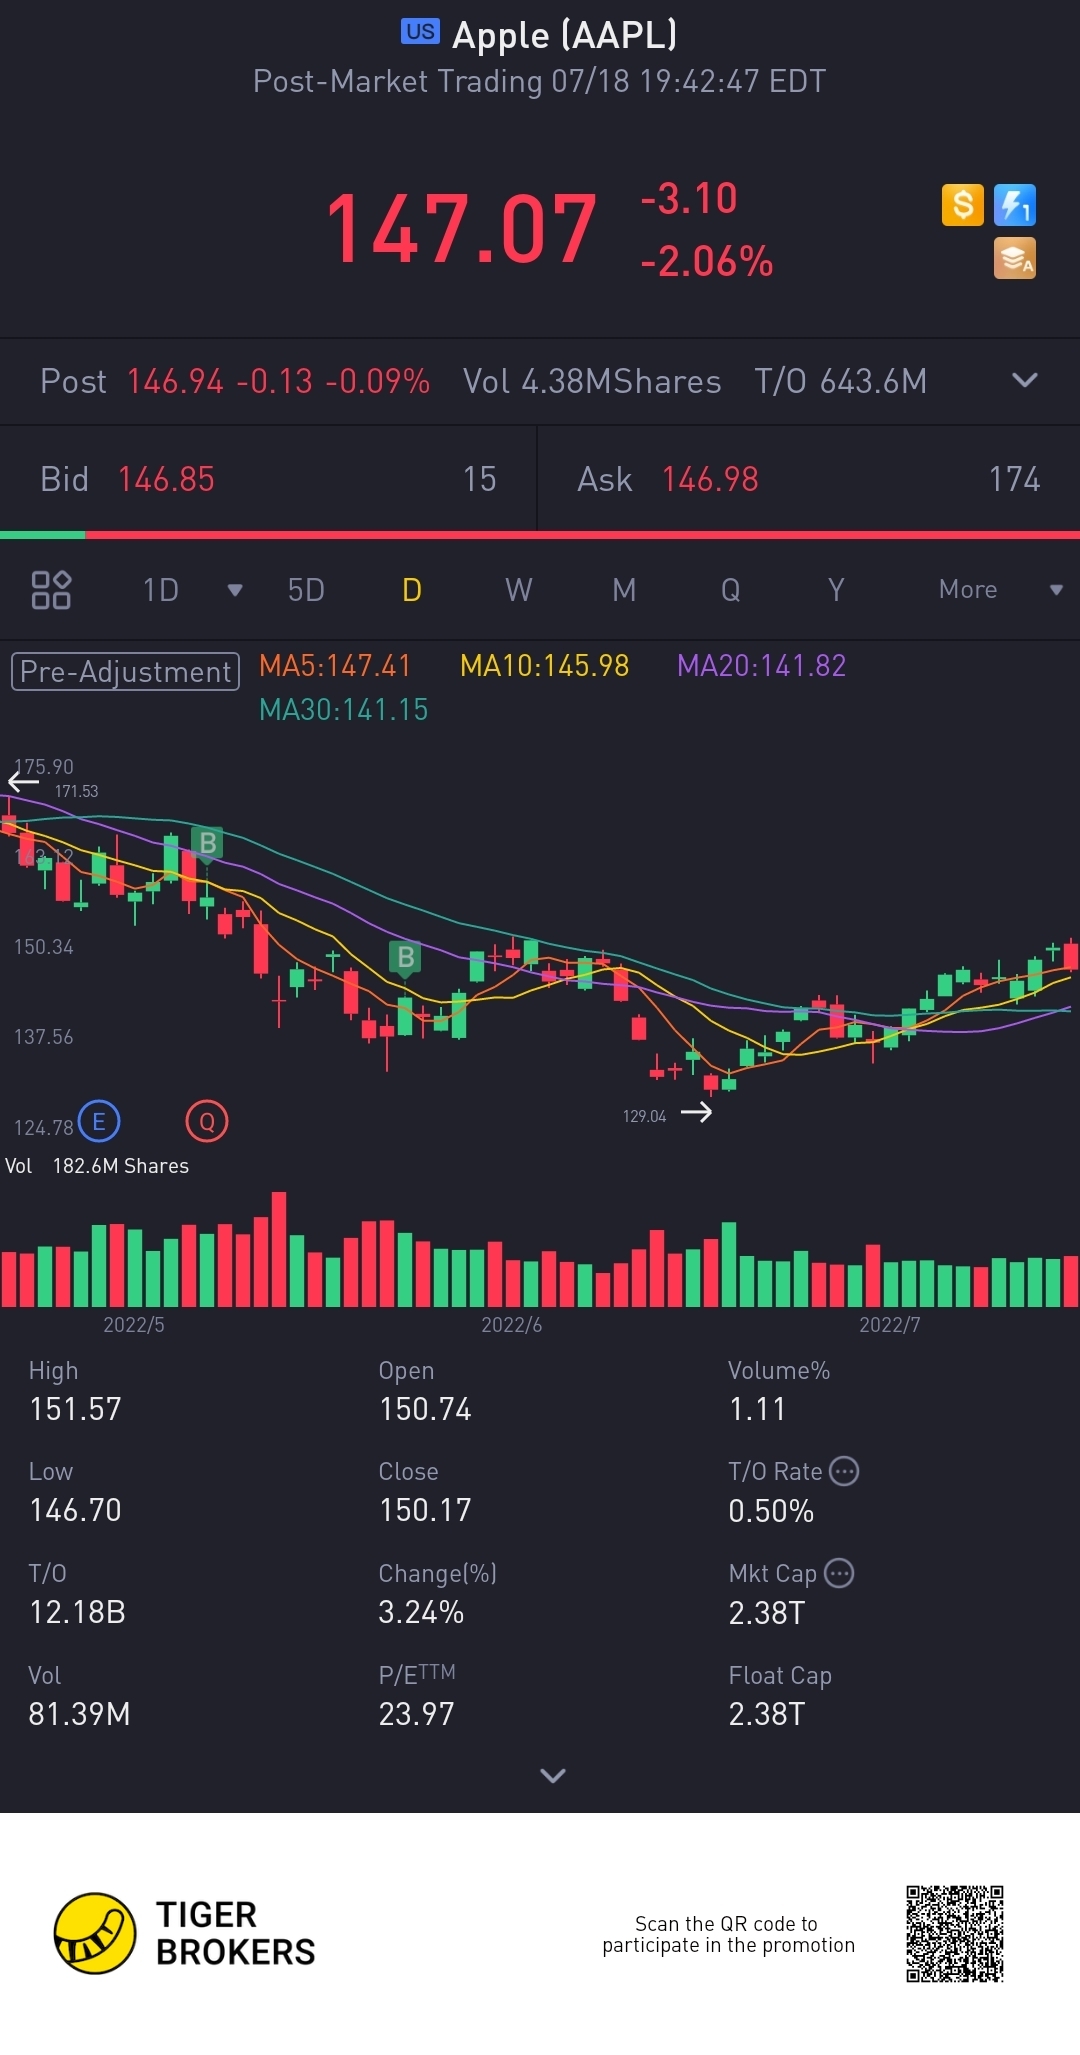Tap the MA10:145.98 indicator label
This screenshot has width=1080, height=2055.
click(x=545, y=666)
